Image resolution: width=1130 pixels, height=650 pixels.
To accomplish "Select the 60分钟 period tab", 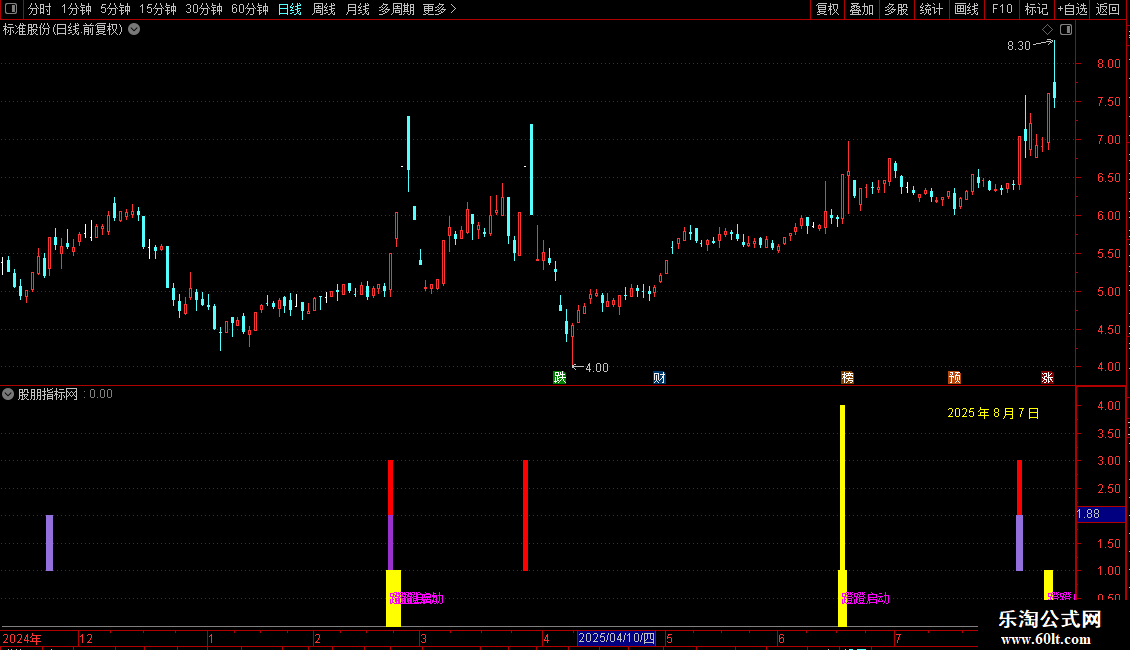I will [250, 9].
